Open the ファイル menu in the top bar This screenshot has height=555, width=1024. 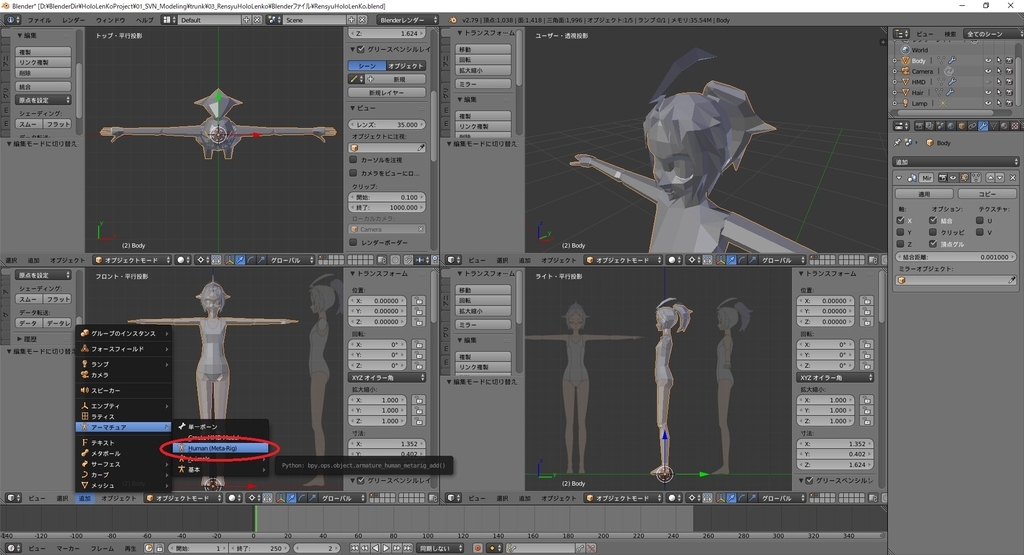[39, 20]
